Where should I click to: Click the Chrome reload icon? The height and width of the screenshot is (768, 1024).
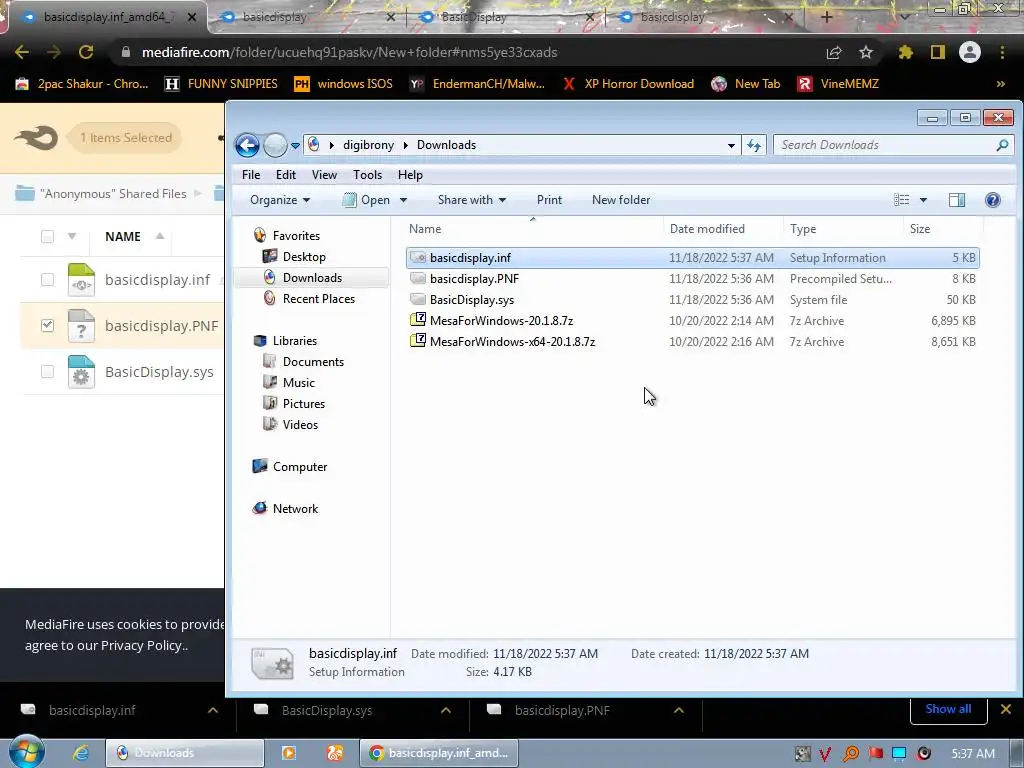click(x=86, y=52)
